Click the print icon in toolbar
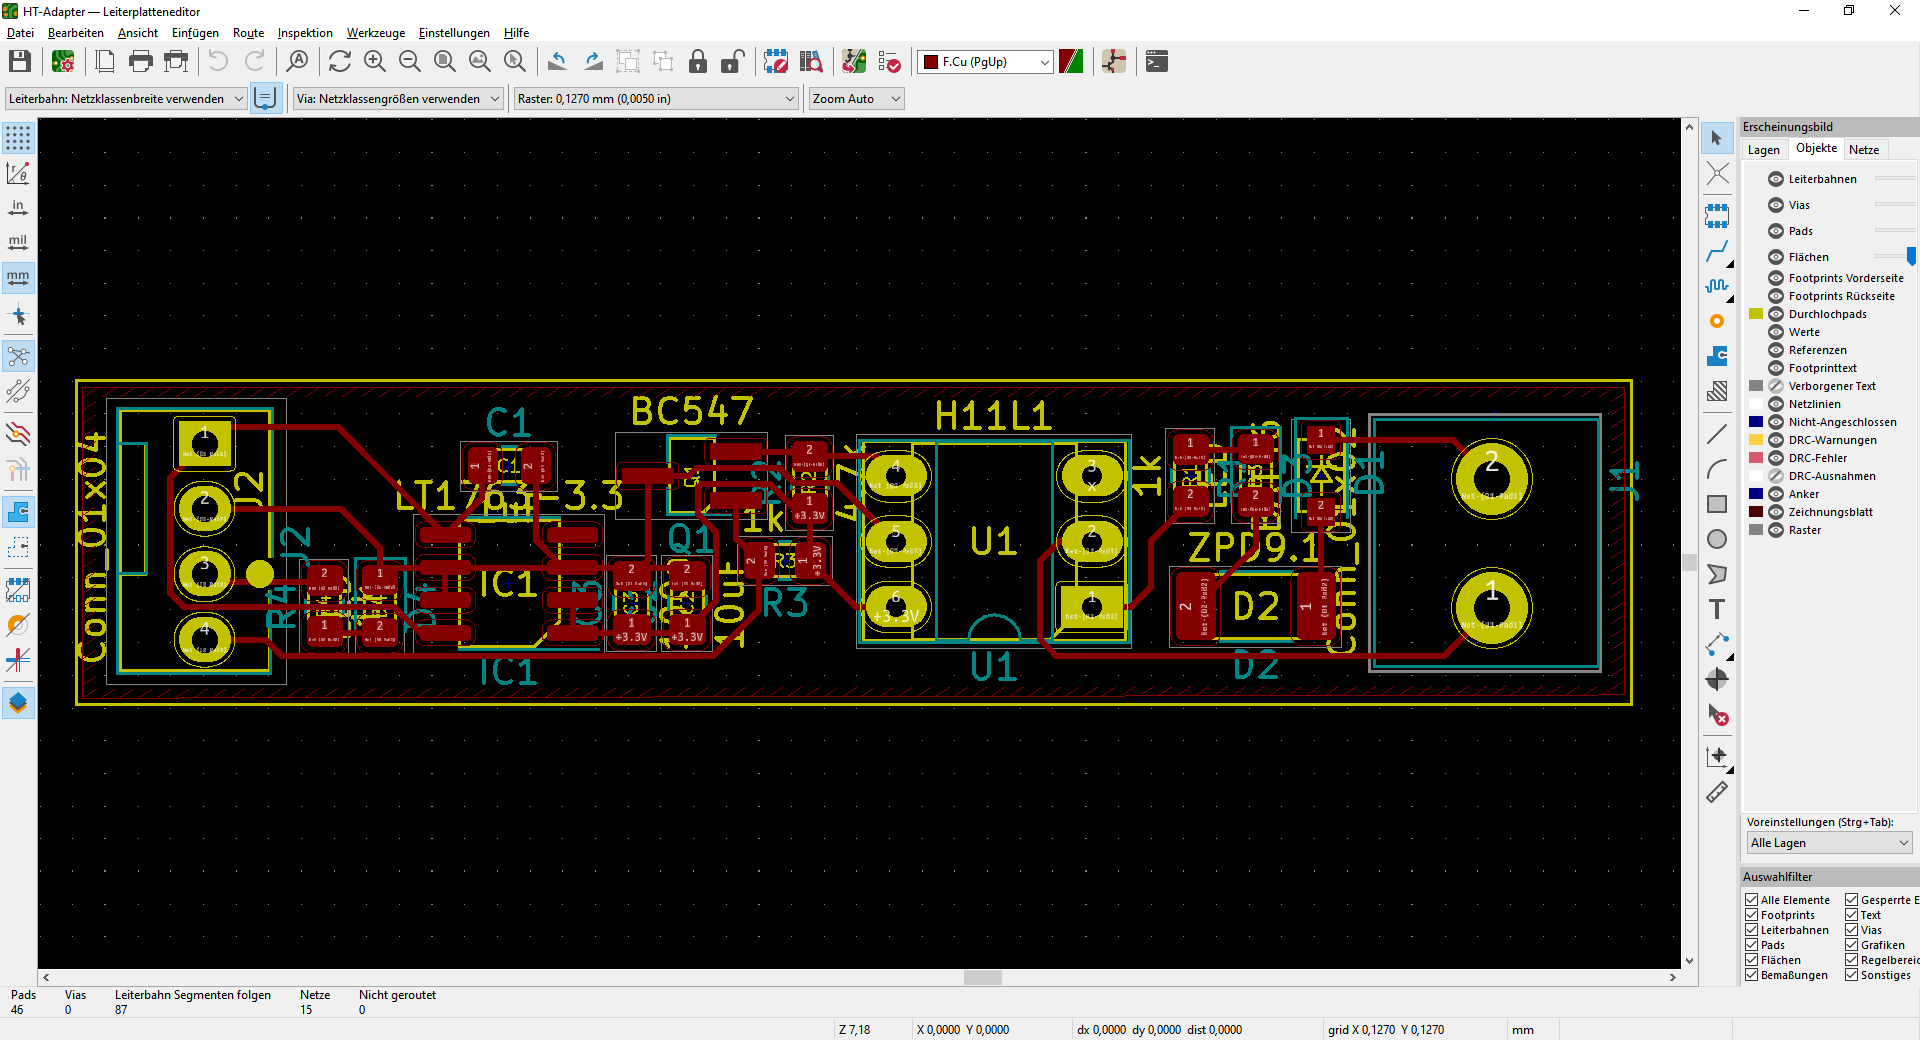This screenshot has width=1920, height=1040. [x=141, y=62]
